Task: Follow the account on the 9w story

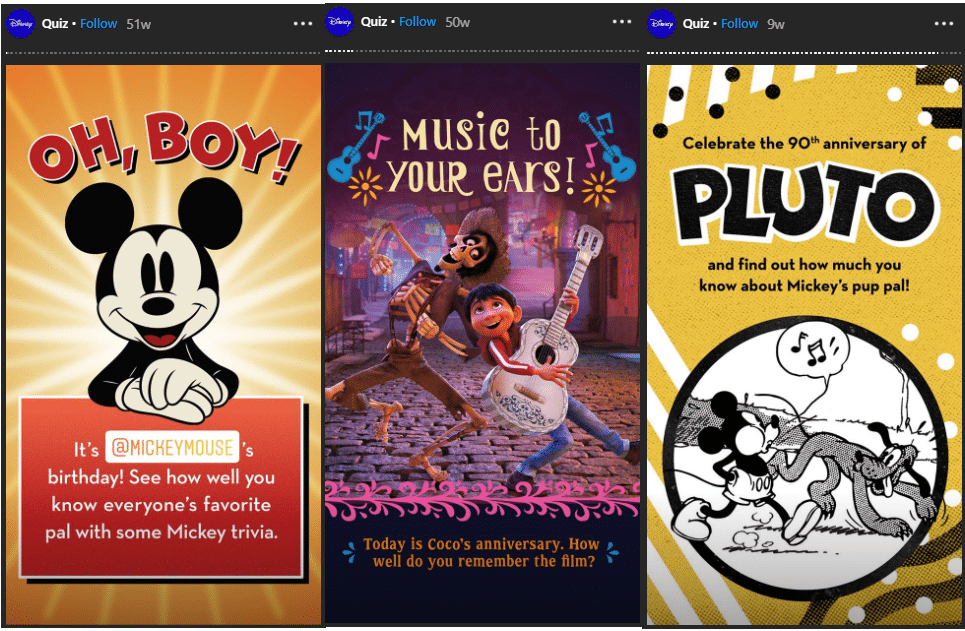Action: [x=739, y=24]
